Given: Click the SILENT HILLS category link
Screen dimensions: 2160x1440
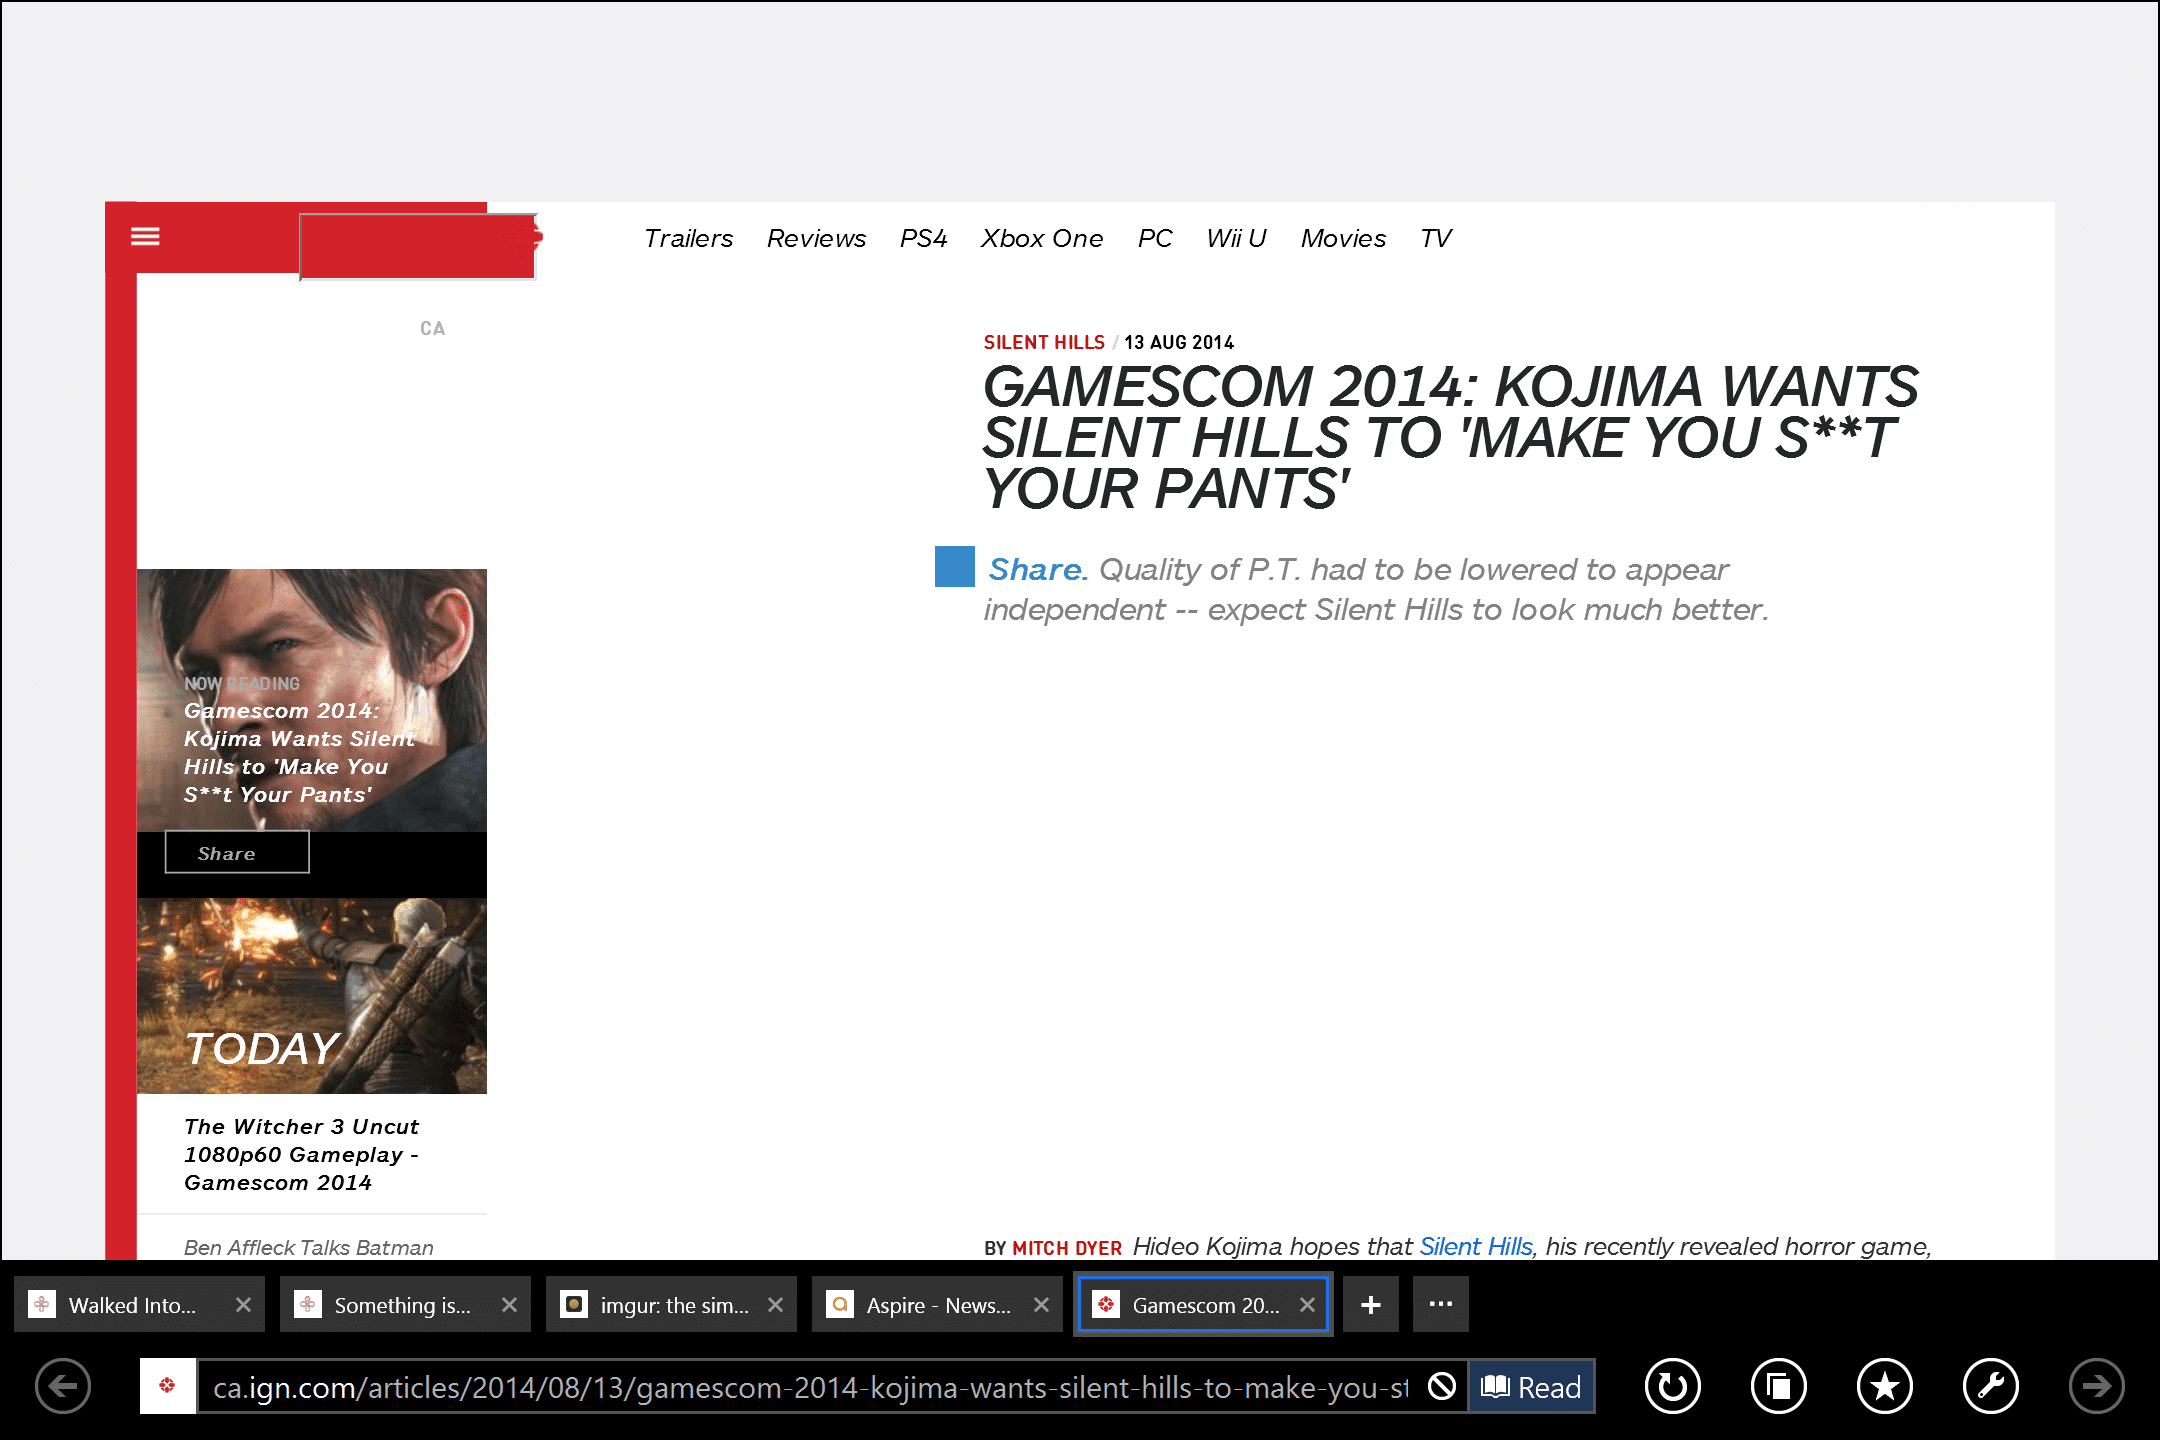Looking at the screenshot, I should point(1044,342).
